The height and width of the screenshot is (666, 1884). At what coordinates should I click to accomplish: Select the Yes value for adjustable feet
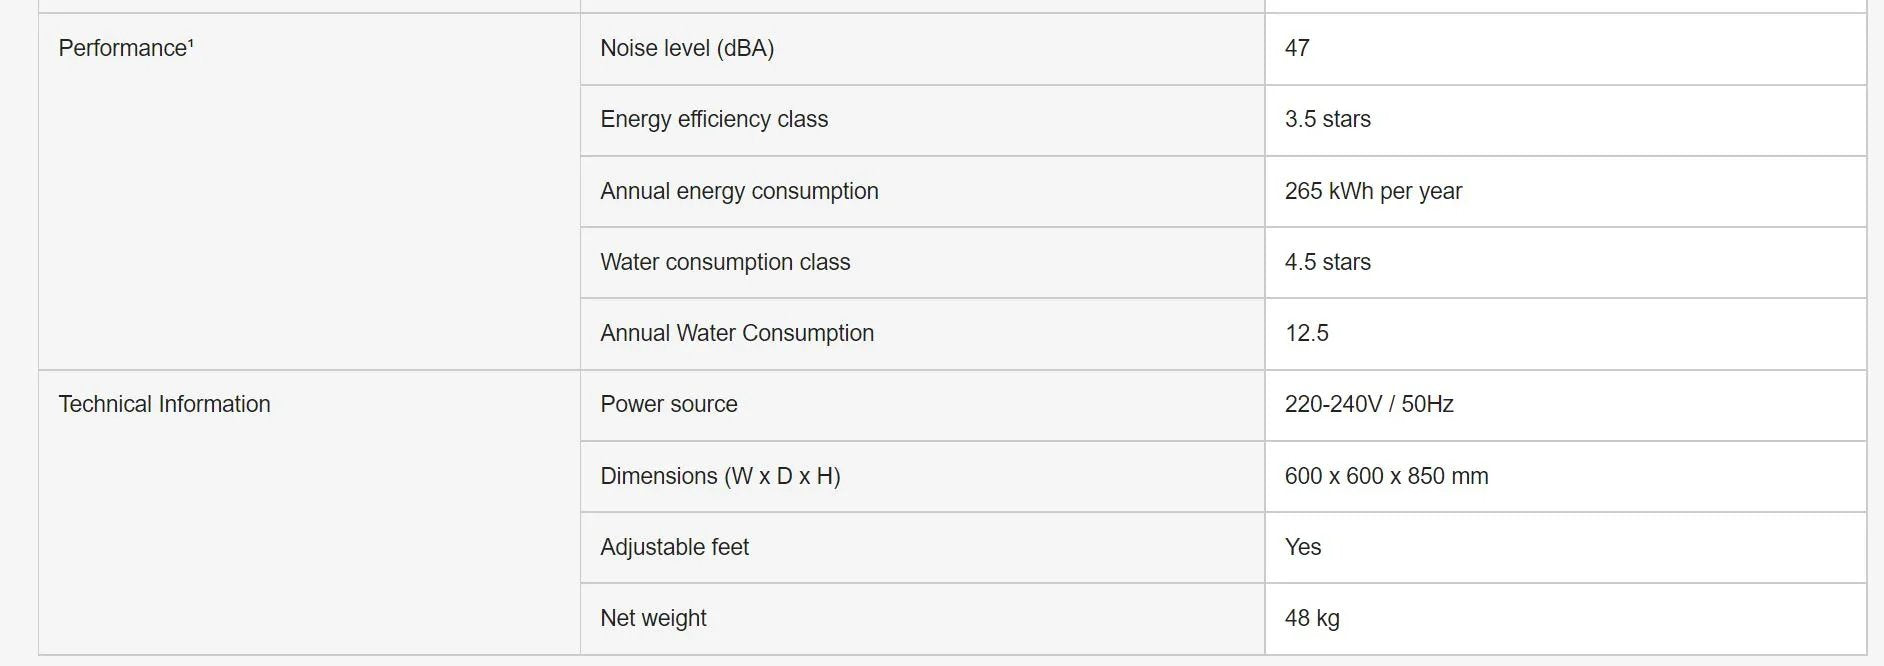(1303, 547)
